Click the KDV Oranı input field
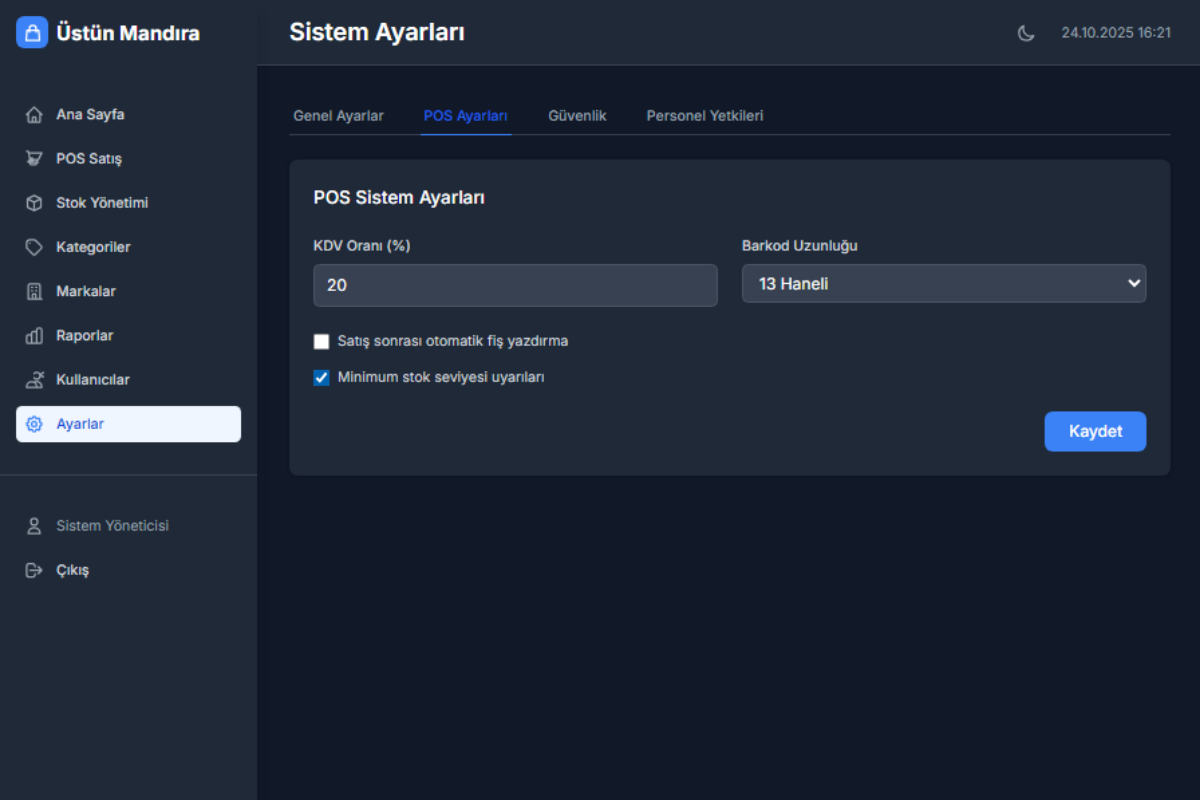The image size is (1200, 800). (x=515, y=285)
